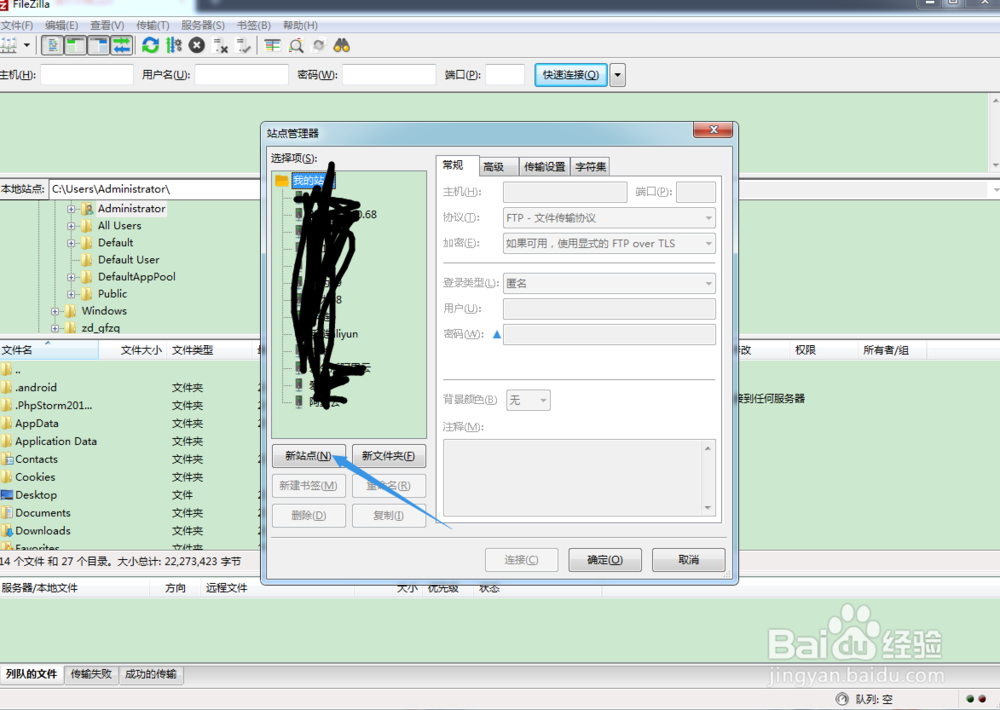This screenshot has height=710, width=1000.
Task: Click the green refresh file lists icon
Action: click(151, 45)
